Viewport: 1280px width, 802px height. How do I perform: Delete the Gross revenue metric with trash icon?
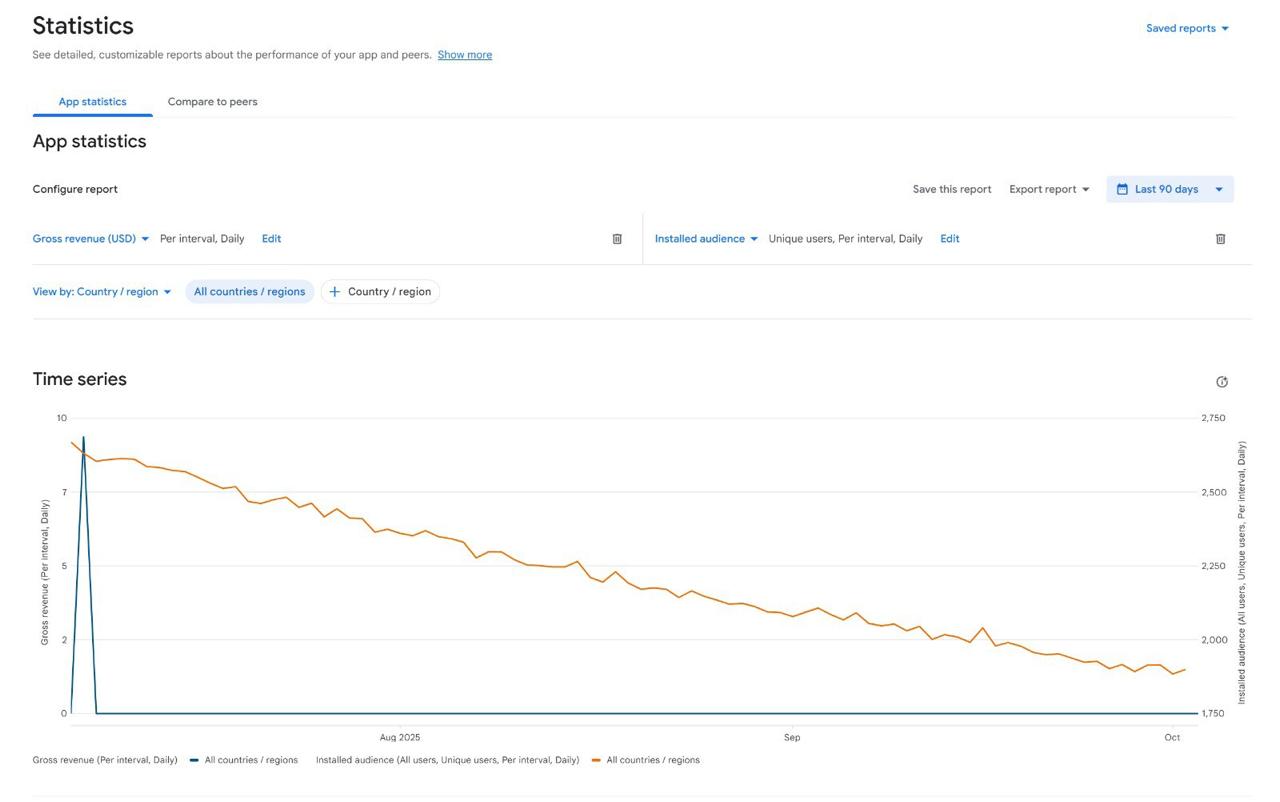tap(617, 239)
